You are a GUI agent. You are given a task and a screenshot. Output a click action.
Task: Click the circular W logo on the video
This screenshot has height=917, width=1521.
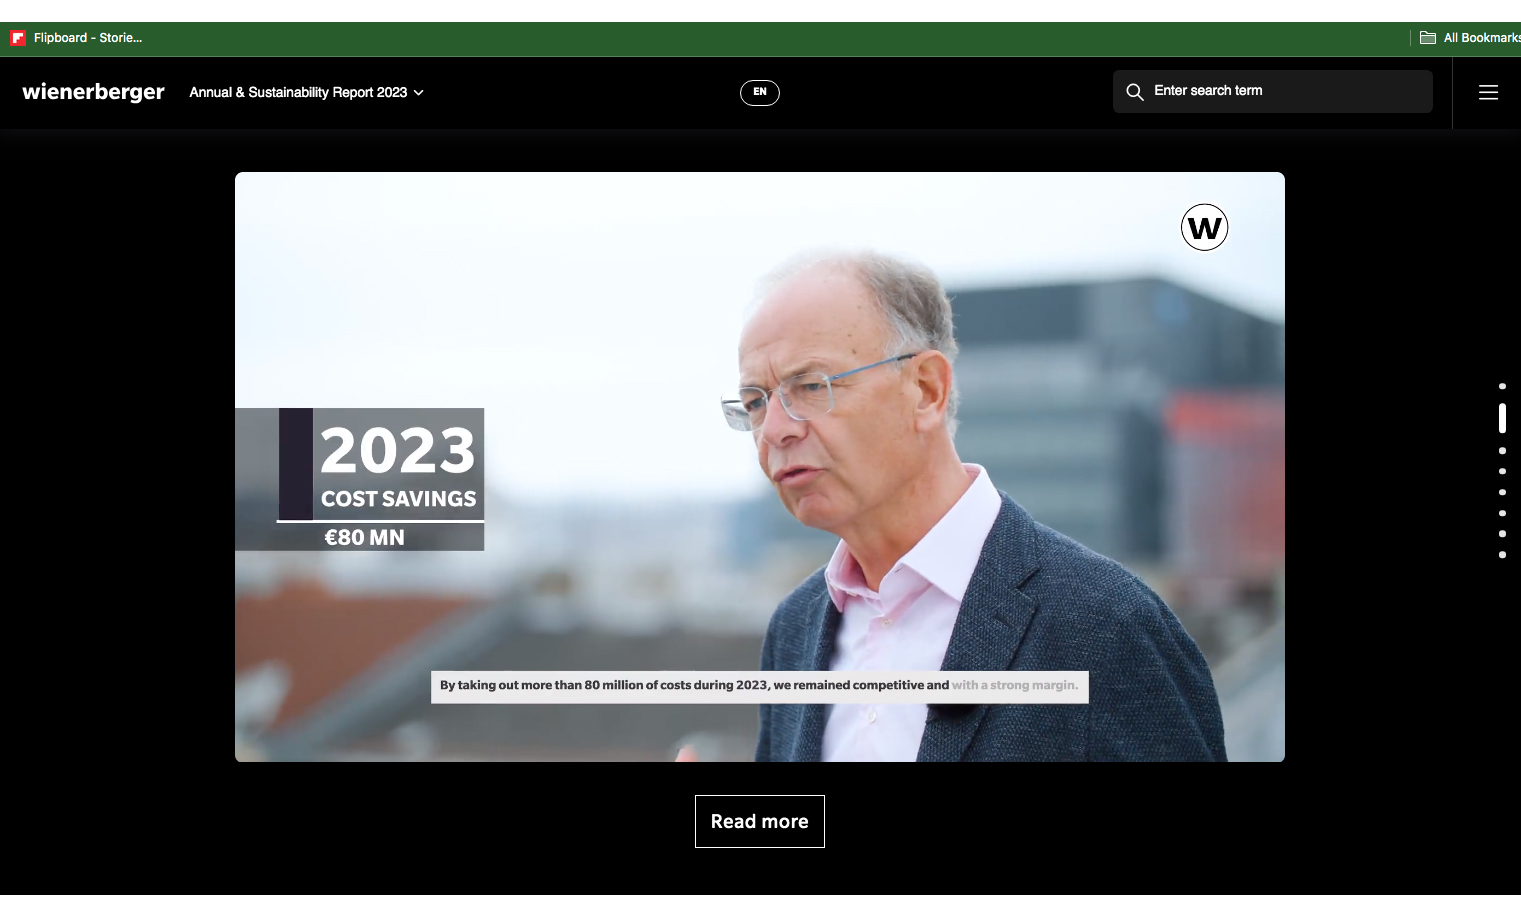(1204, 227)
